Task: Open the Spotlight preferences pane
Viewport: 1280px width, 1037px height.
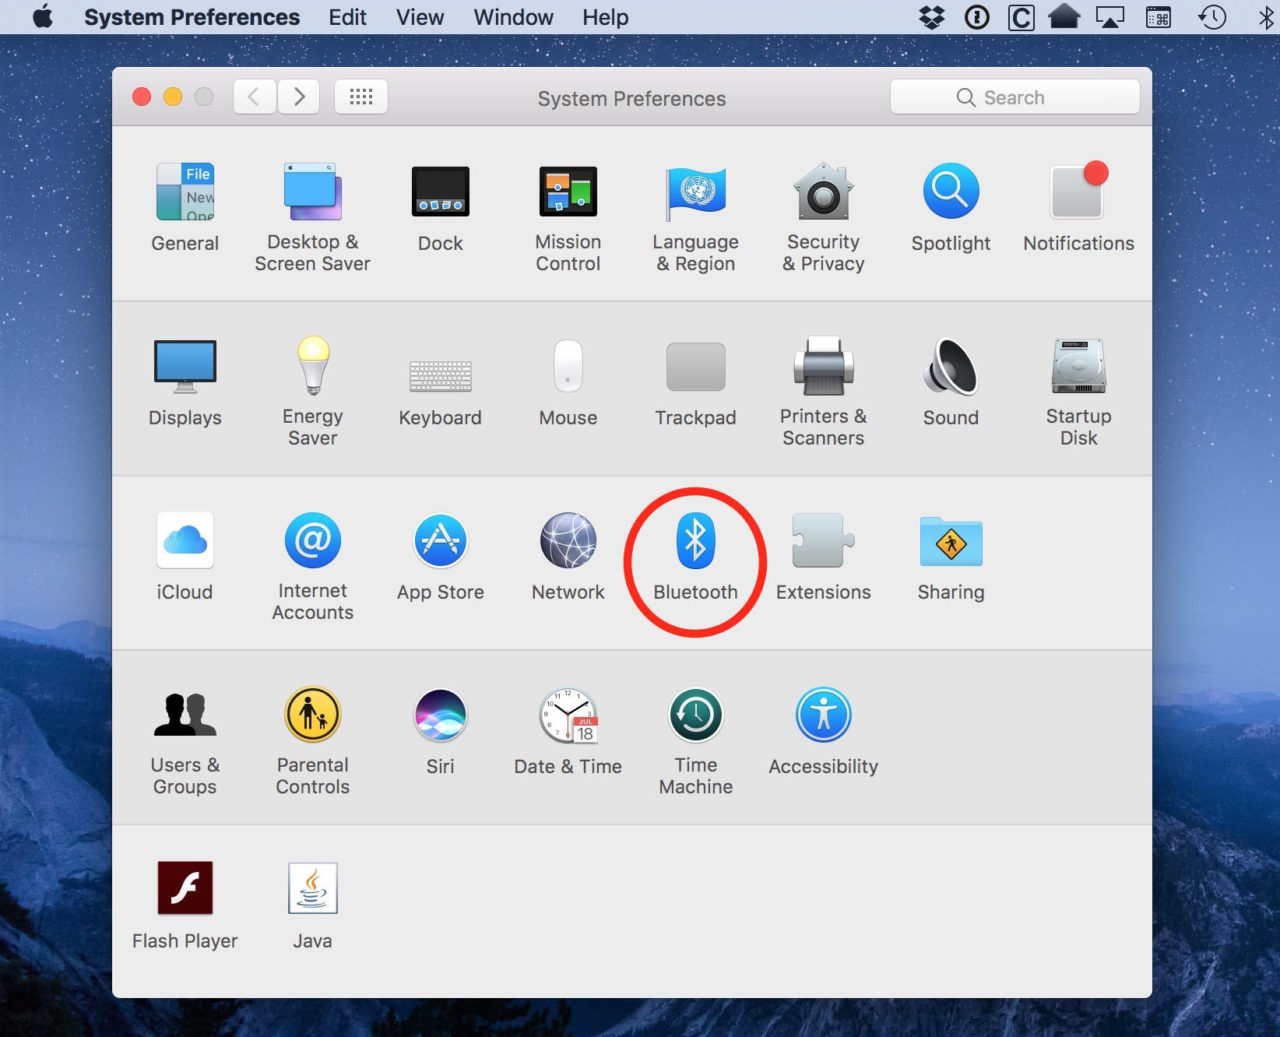Action: coord(951,208)
